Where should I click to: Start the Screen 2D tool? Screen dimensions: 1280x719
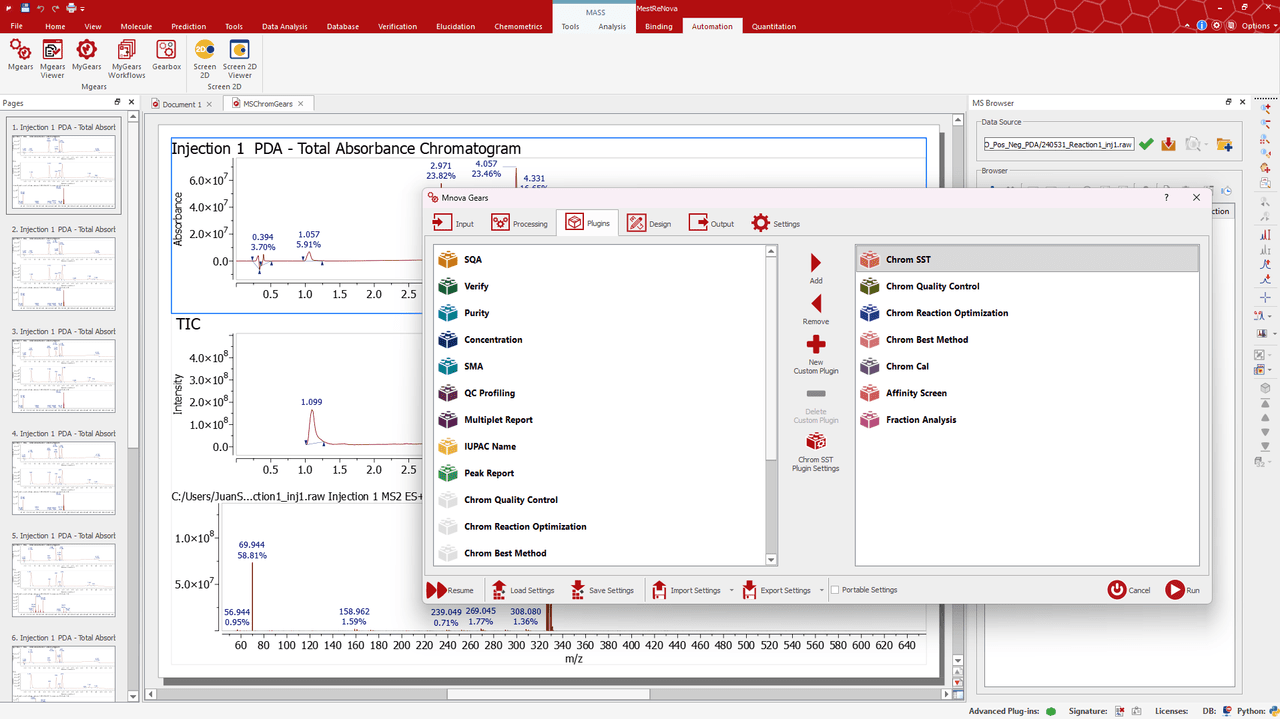coord(205,58)
